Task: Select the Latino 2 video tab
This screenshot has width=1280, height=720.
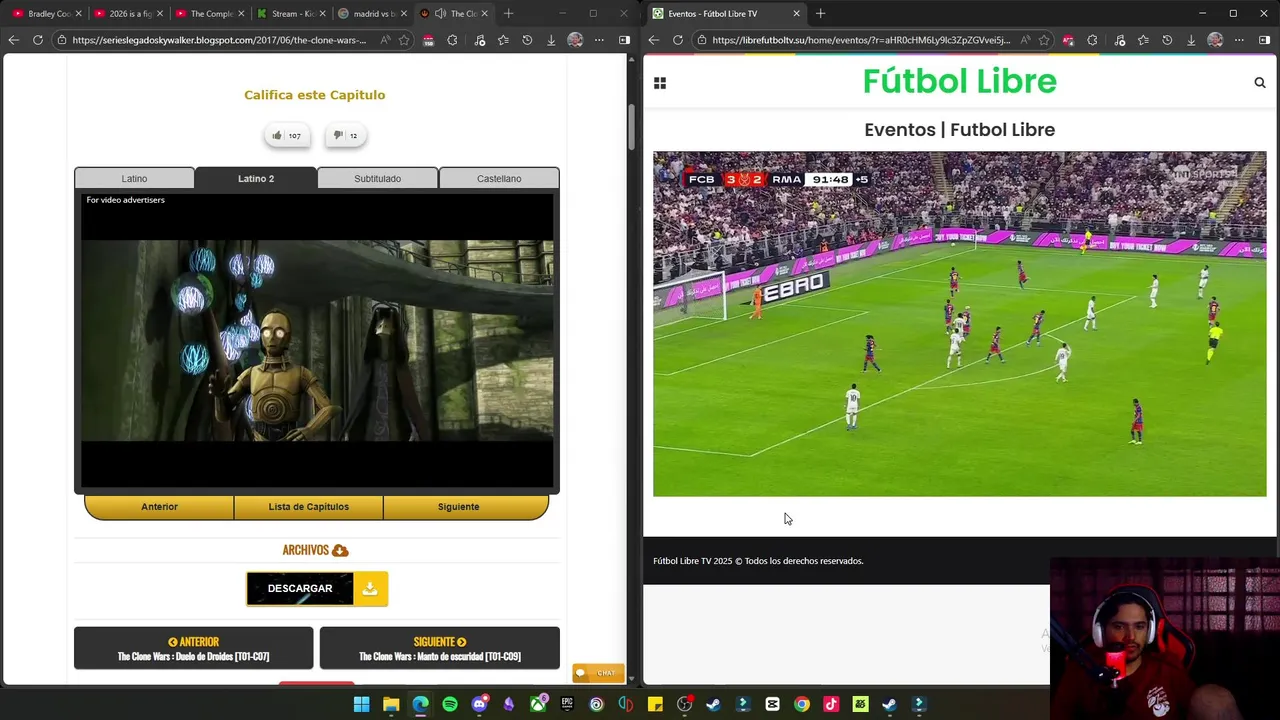Action: [x=256, y=178]
